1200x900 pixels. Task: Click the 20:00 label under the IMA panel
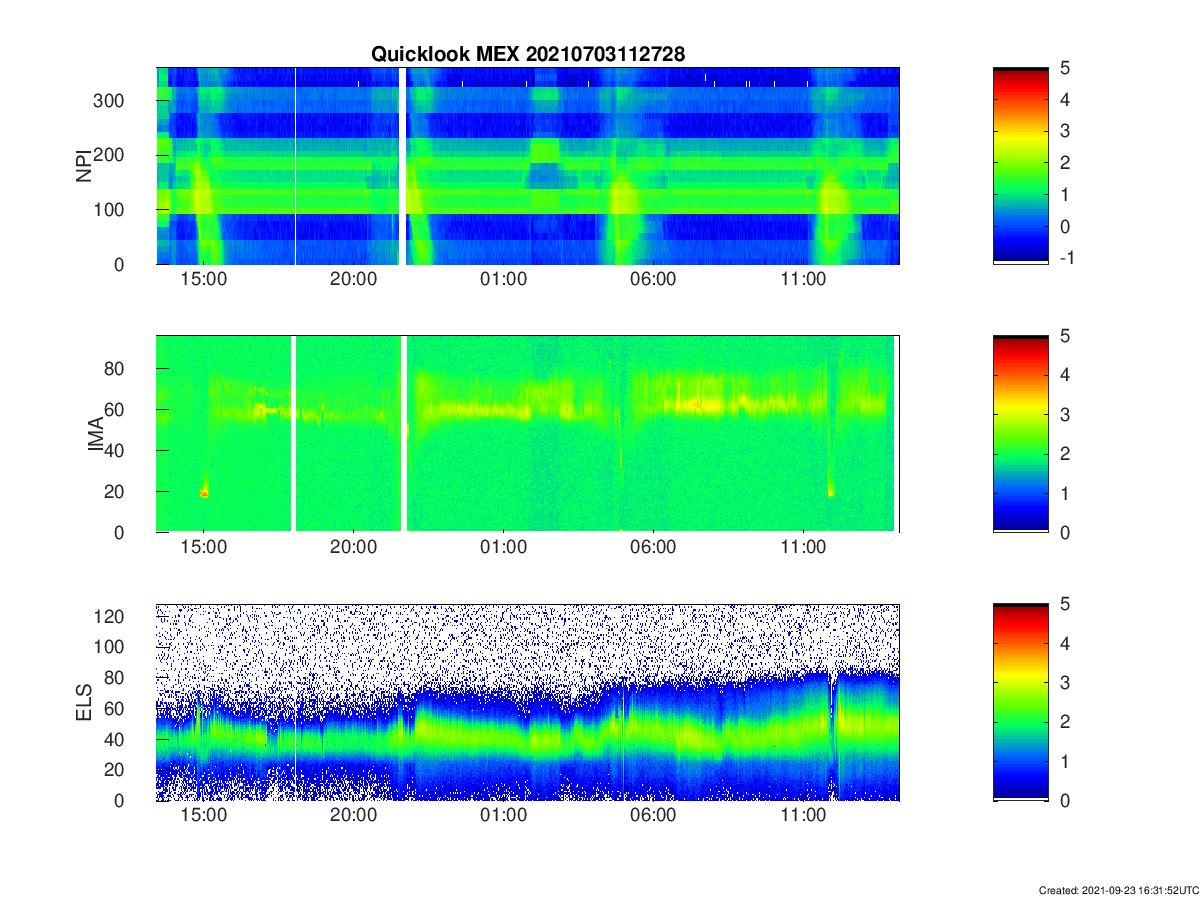coord(353,549)
